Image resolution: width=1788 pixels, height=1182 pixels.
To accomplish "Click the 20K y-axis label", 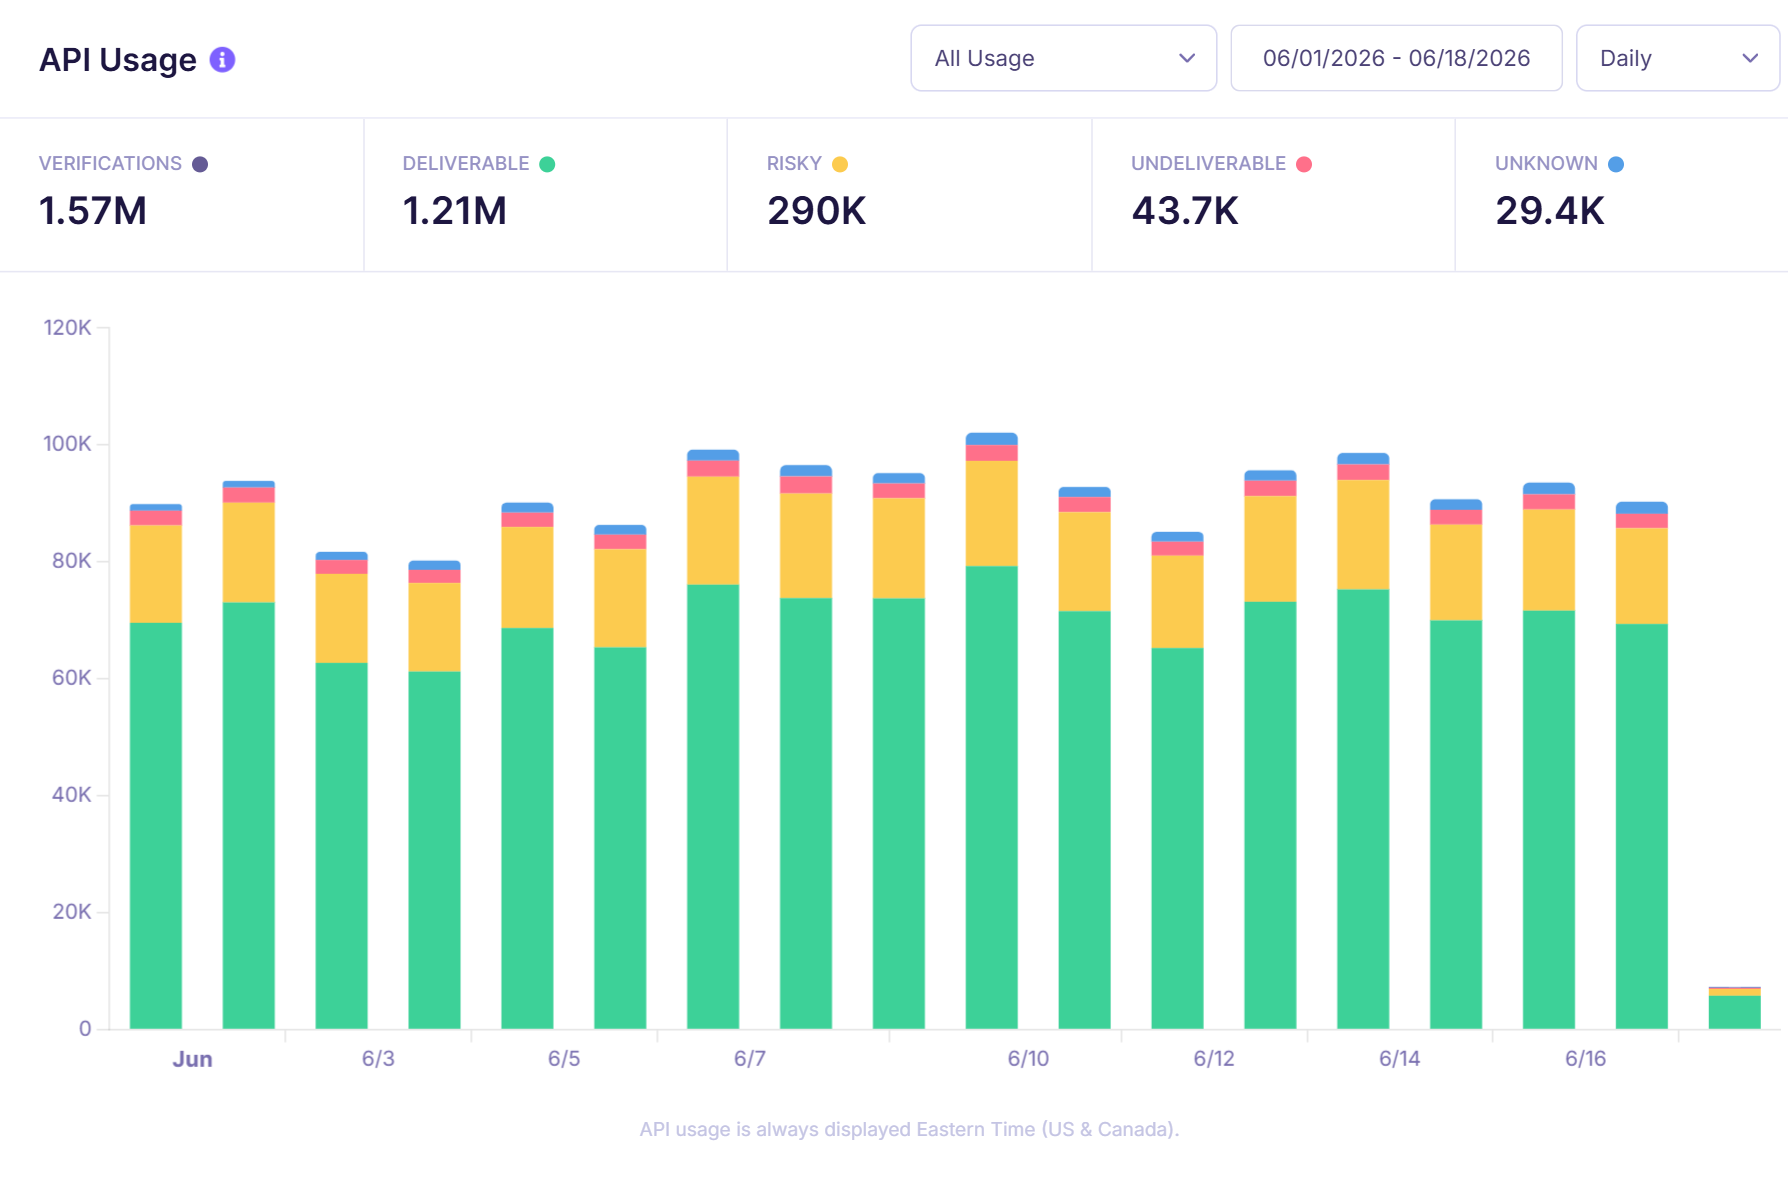I will 71,911.
